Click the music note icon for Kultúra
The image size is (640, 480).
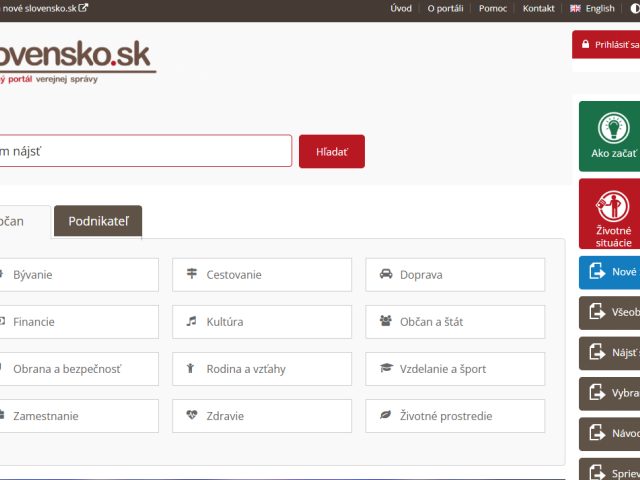pyautogui.click(x=191, y=321)
